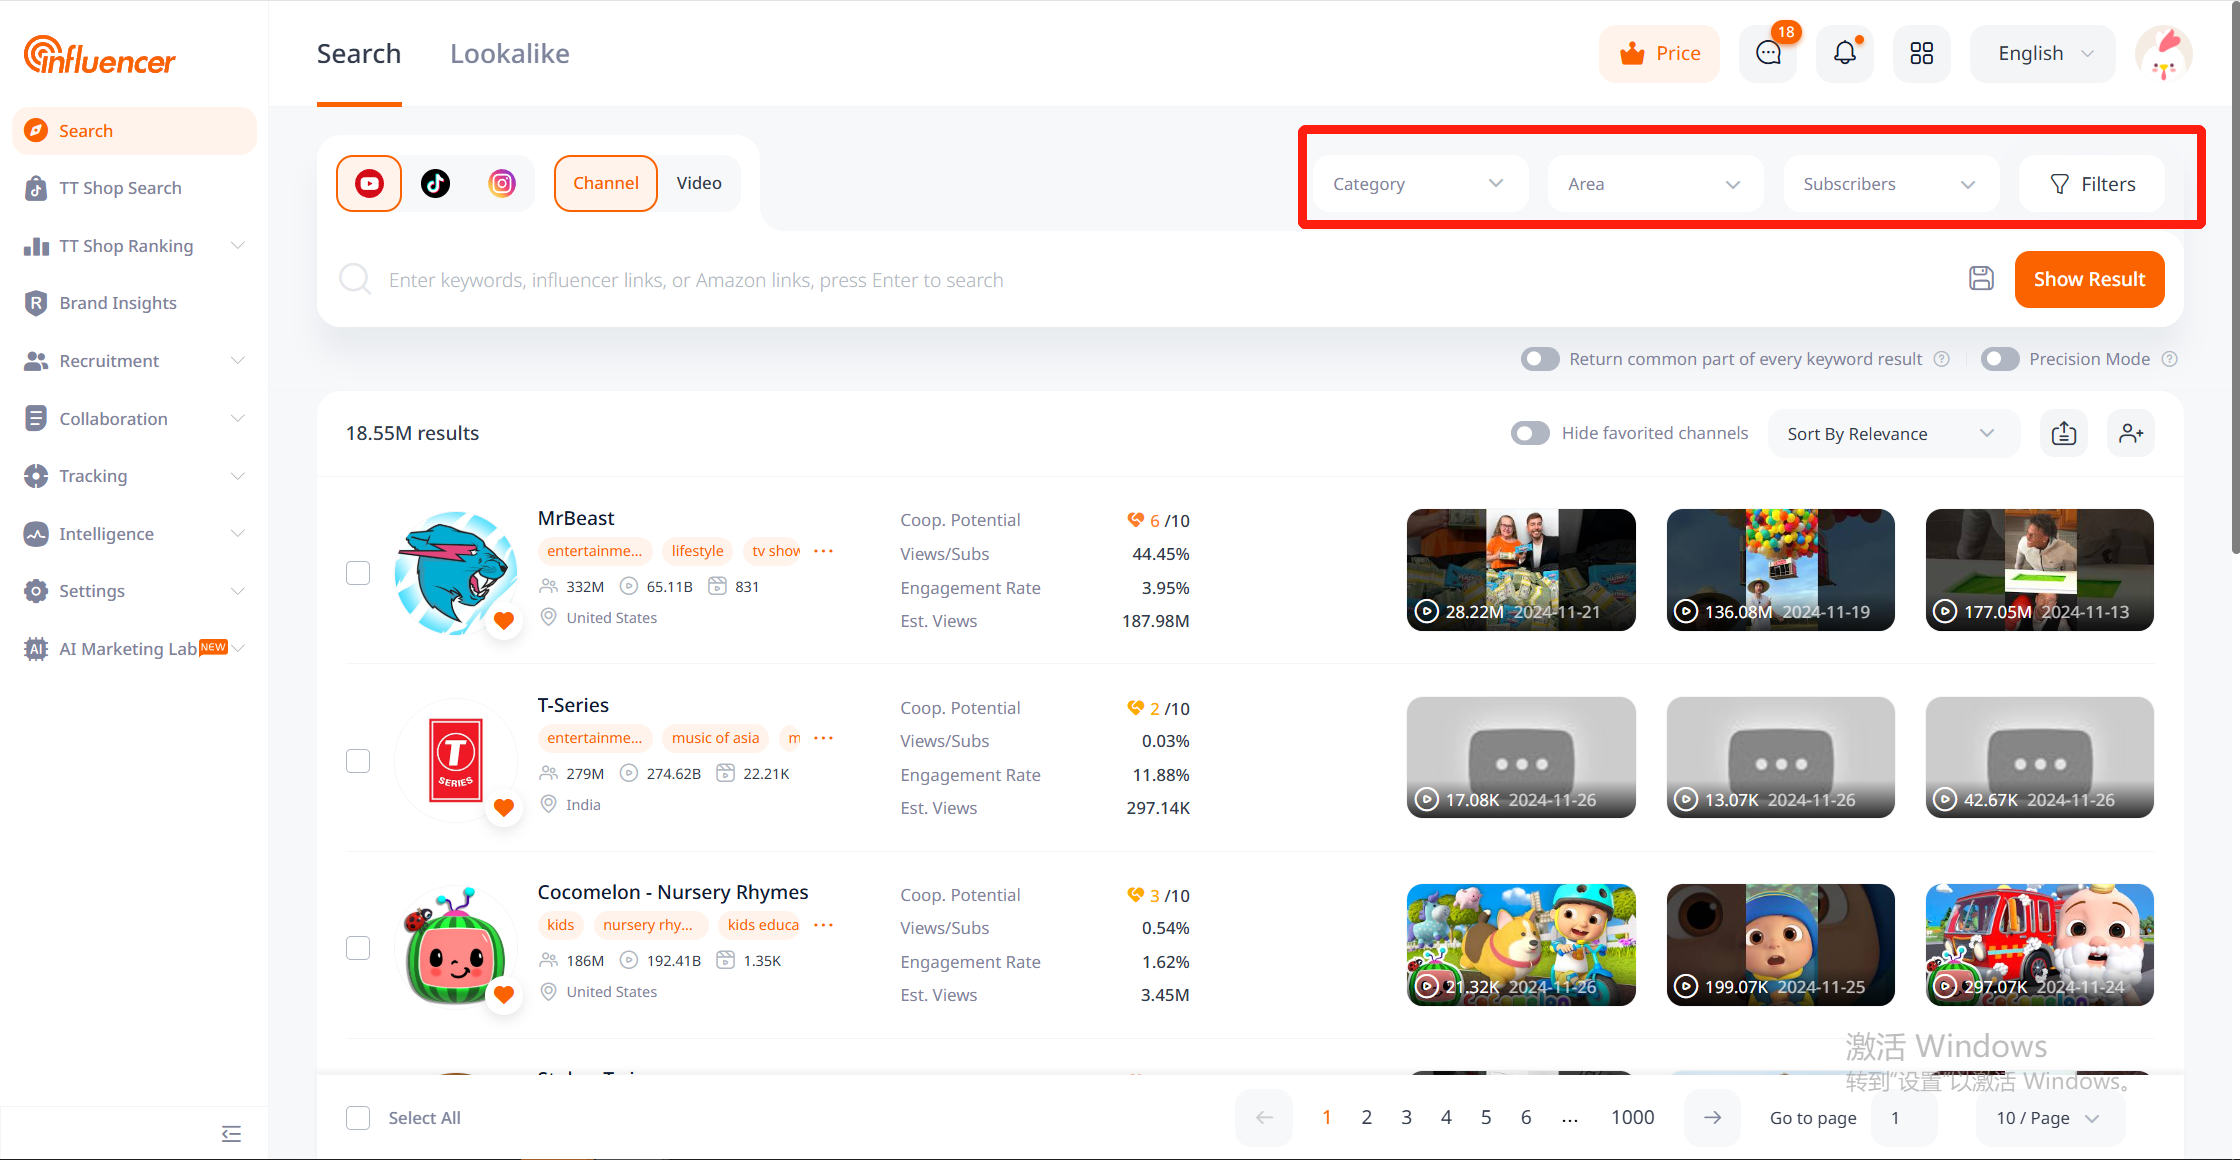Check the MrBeast row checkbox
Image resolution: width=2240 pixels, height=1160 pixels.
pos(358,573)
